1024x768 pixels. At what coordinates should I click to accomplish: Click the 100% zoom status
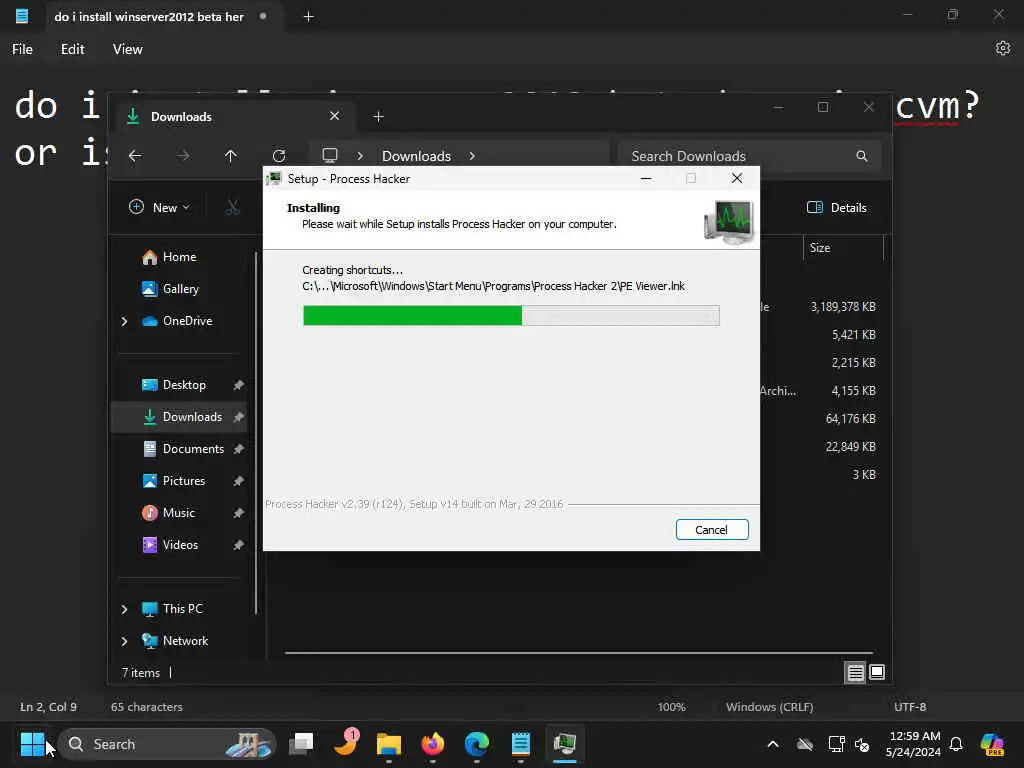[671, 707]
